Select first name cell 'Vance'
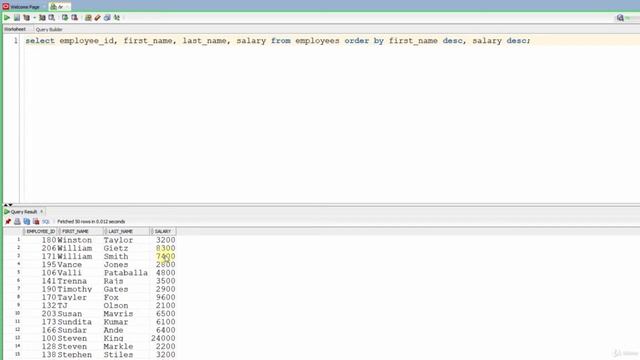This screenshot has width=640, height=360. coord(70,264)
